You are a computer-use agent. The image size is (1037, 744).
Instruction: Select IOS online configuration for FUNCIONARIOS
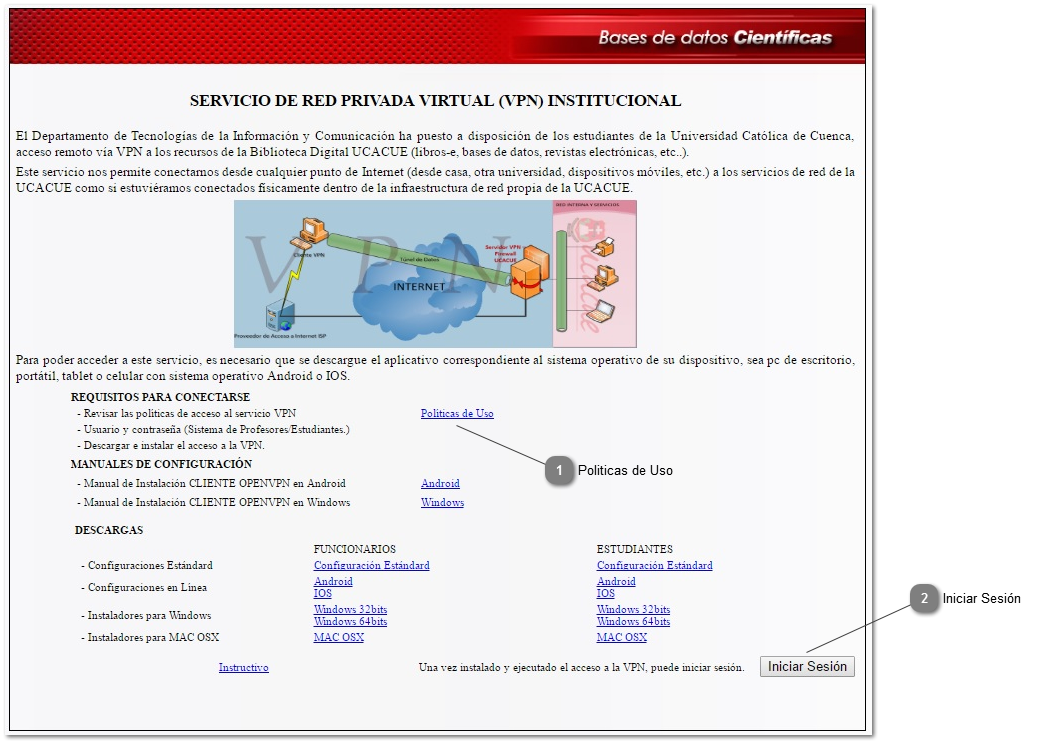323,593
